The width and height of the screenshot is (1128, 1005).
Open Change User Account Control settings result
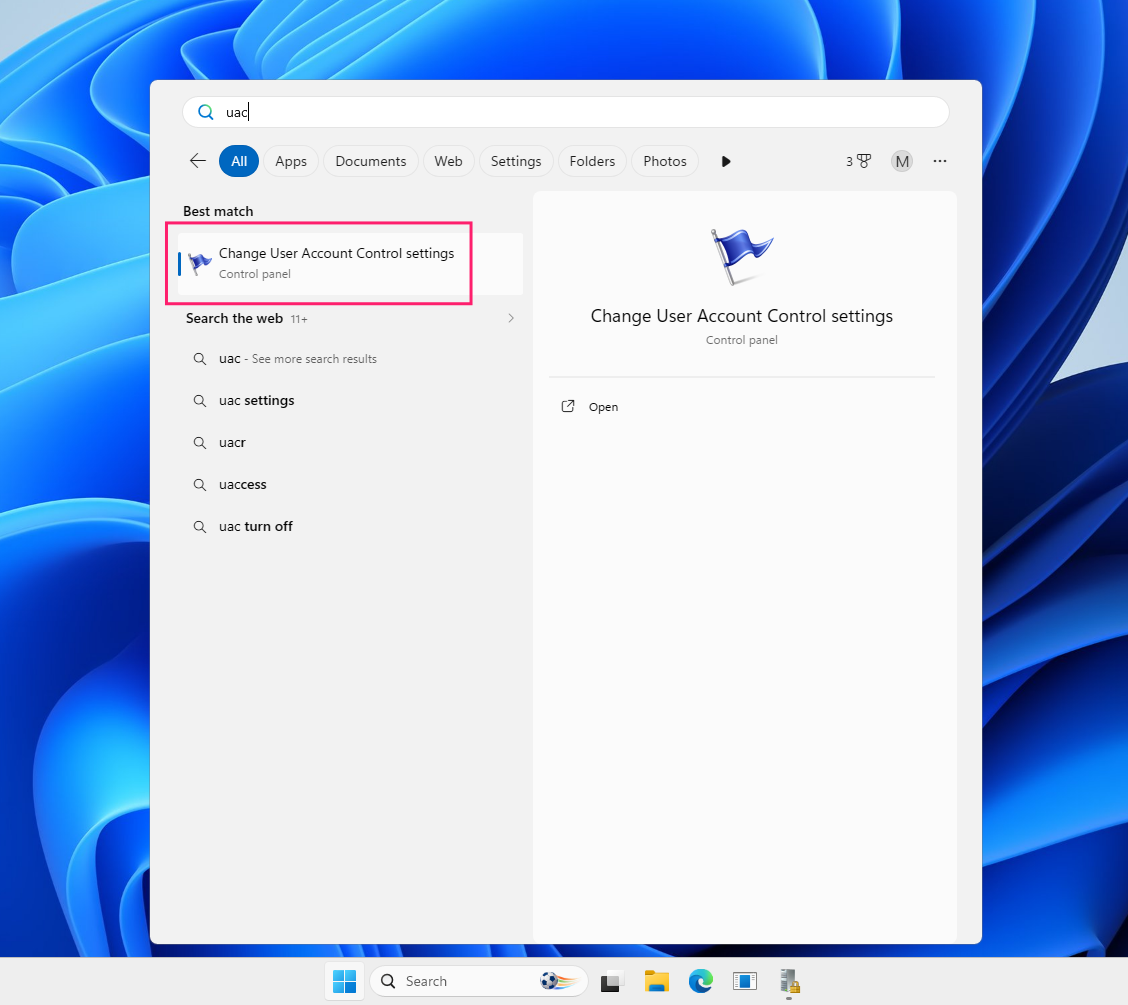click(350, 263)
